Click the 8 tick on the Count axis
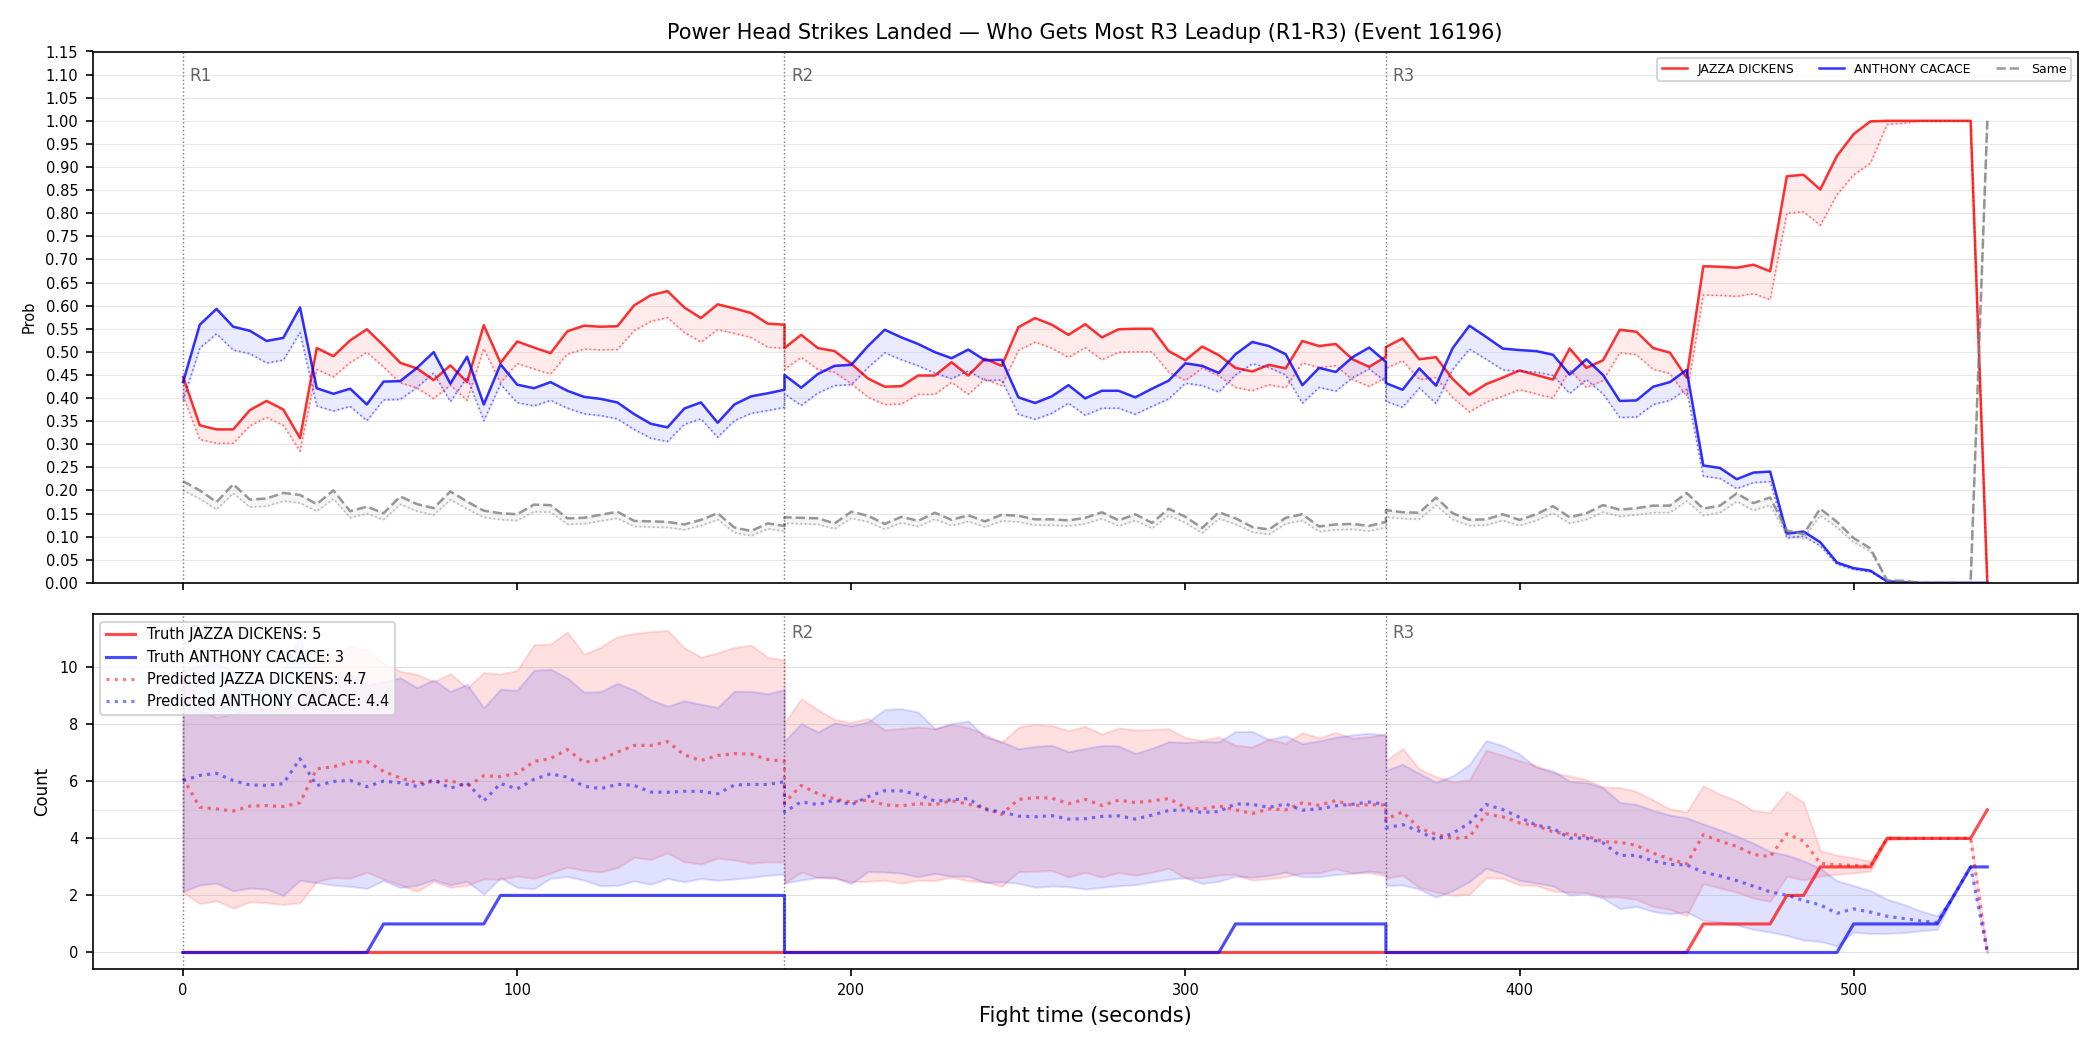 pos(73,724)
